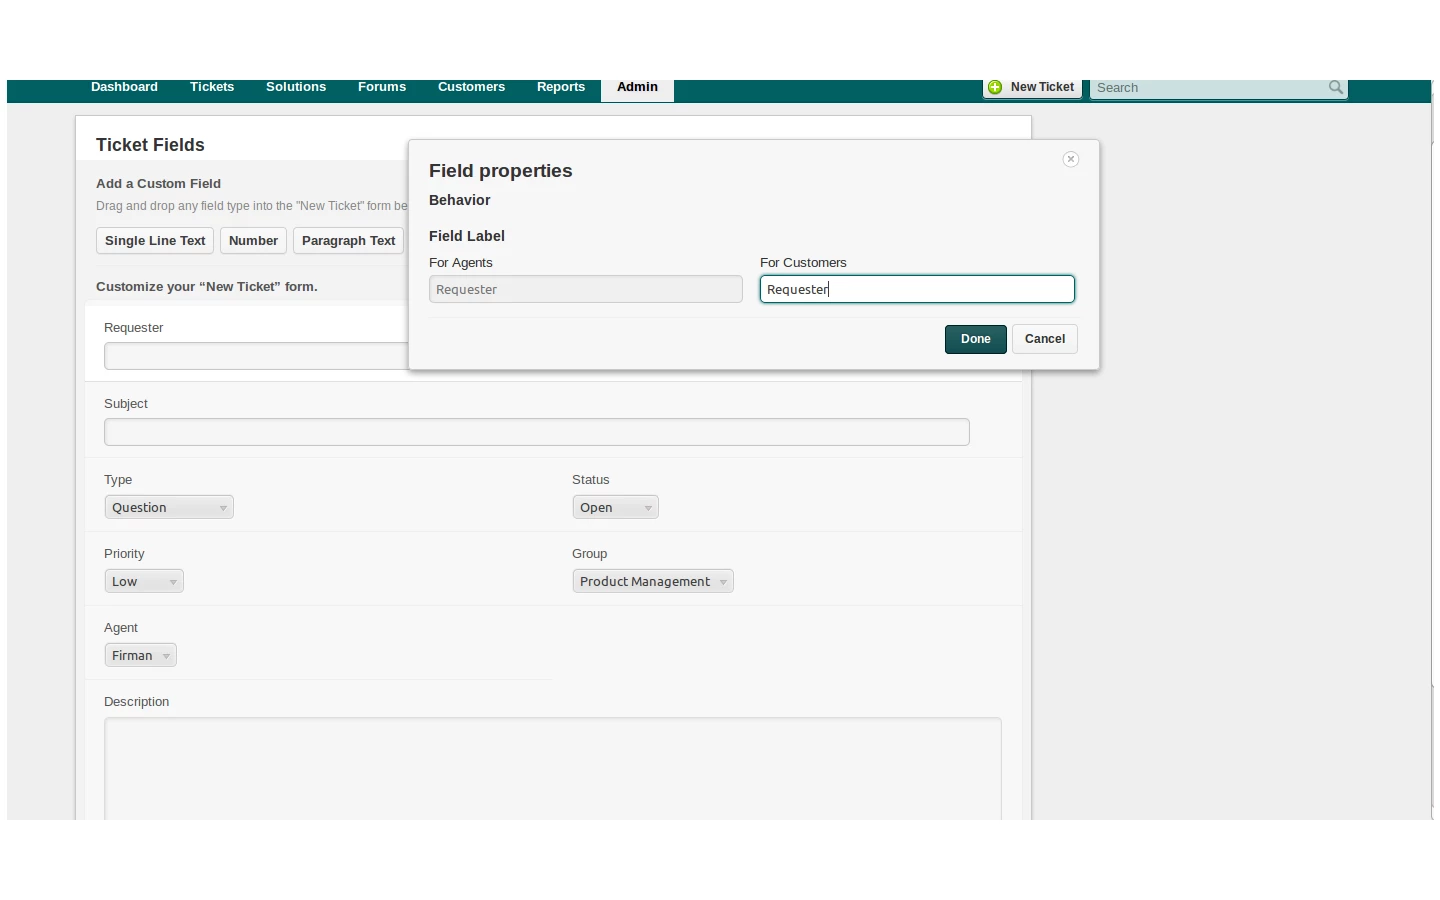Click the For Customers label
The height and width of the screenshot is (900, 1440).
803,263
